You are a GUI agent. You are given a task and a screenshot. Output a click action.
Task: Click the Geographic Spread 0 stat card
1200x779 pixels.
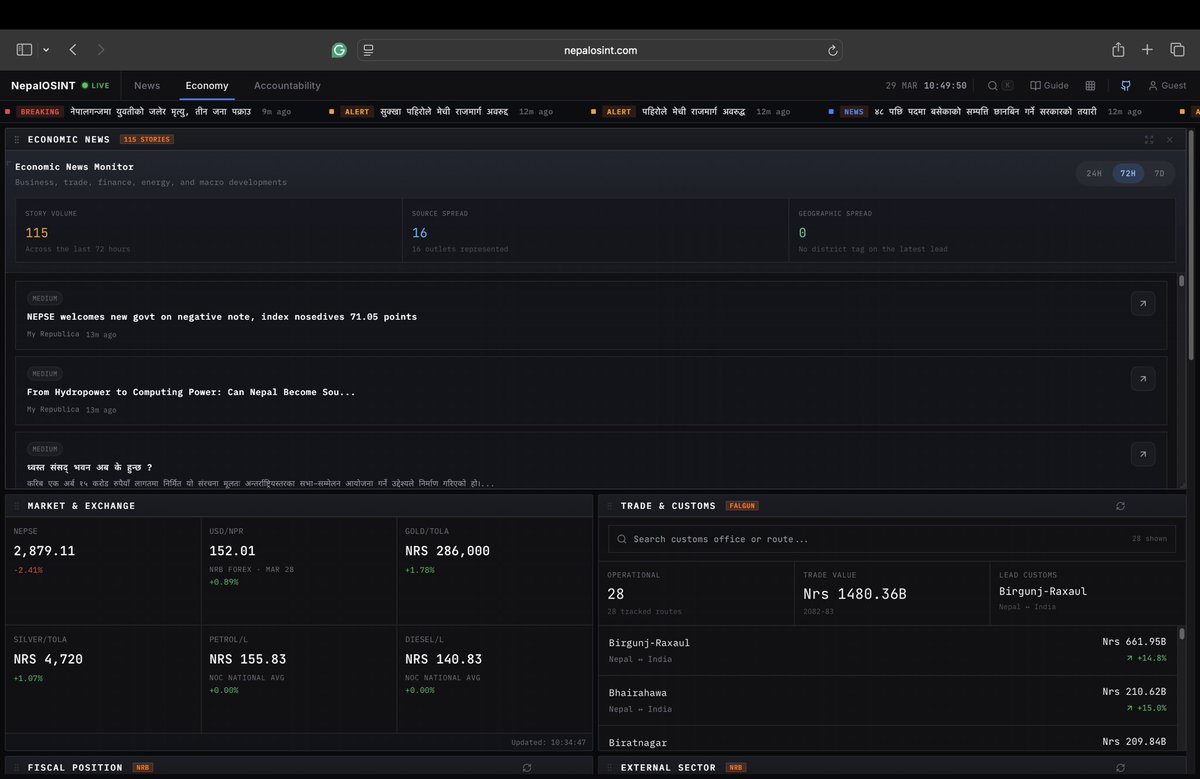(x=982, y=231)
